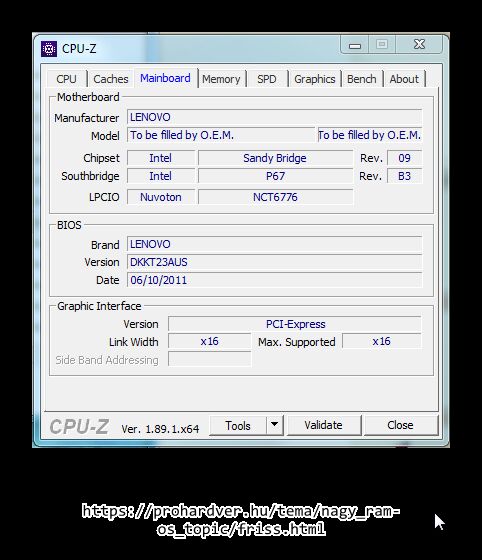Click the LPCIO model 'NCT6776'

coord(275,197)
